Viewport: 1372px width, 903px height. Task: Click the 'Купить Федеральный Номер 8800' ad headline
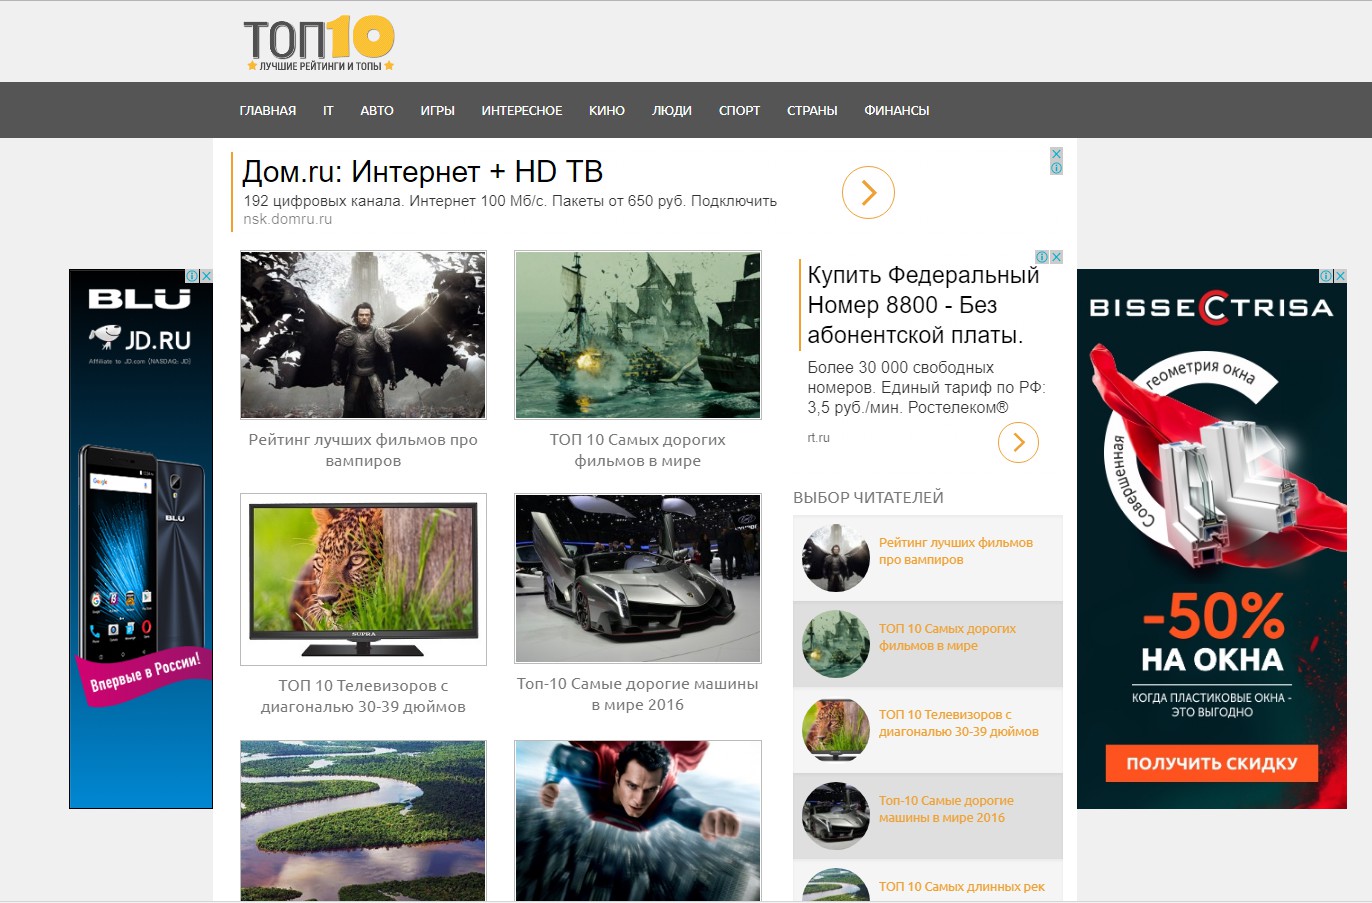tap(923, 305)
